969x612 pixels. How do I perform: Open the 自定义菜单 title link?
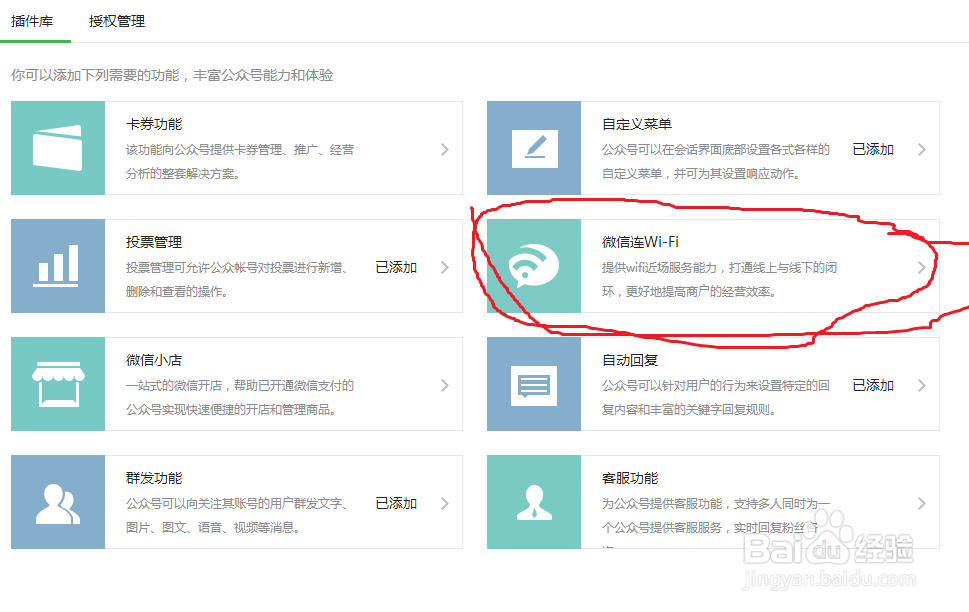point(637,124)
